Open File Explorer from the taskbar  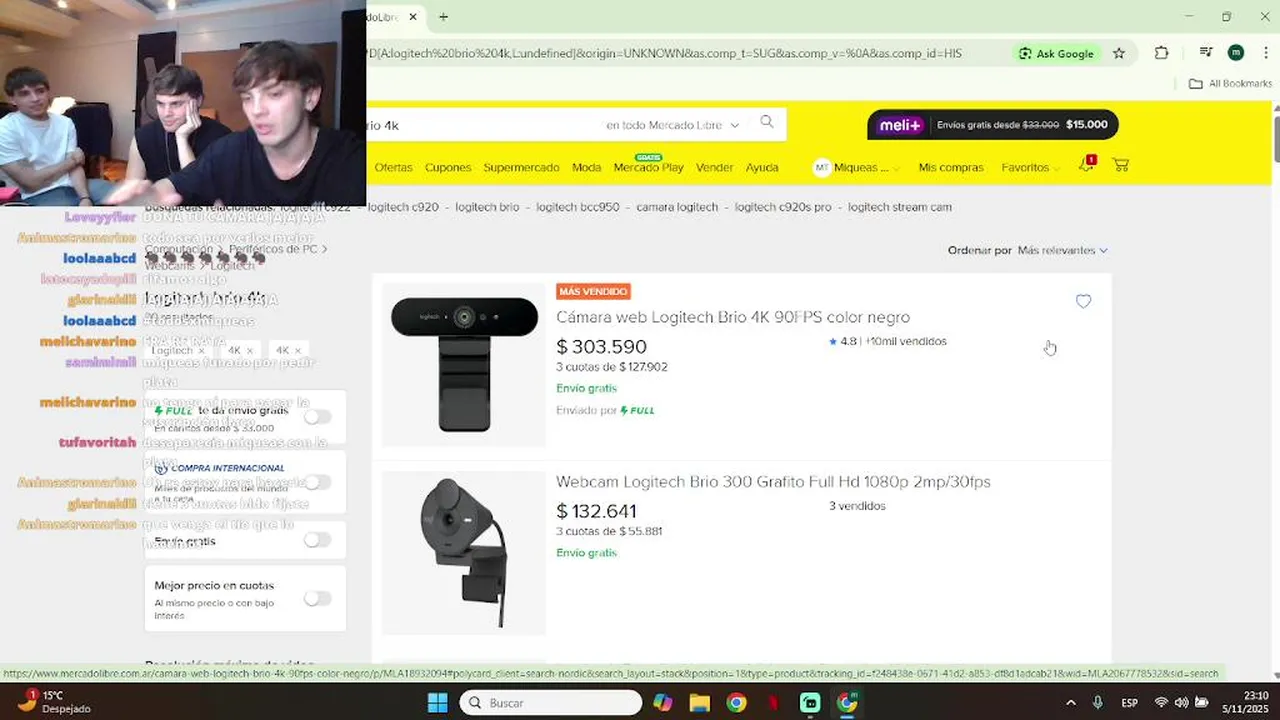coord(700,702)
